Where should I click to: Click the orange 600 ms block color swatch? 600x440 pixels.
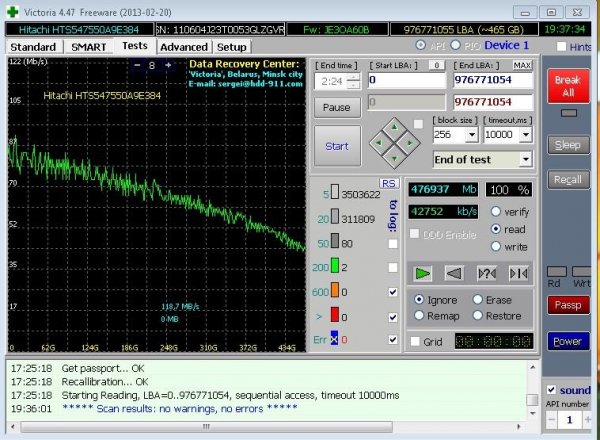tap(333, 292)
